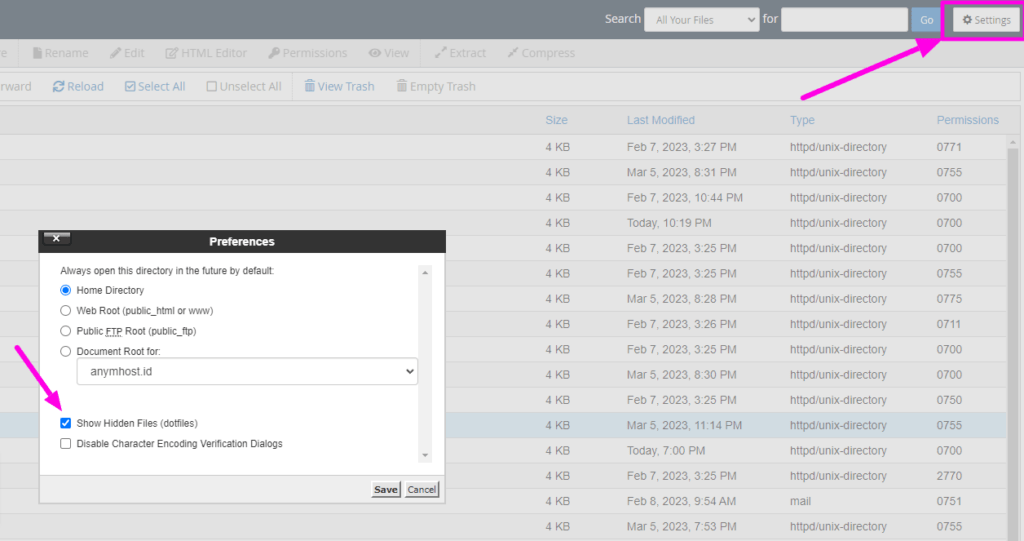This screenshot has height=541, width=1024.
Task: Expand the All Your Files search dropdown
Action: tap(701, 19)
